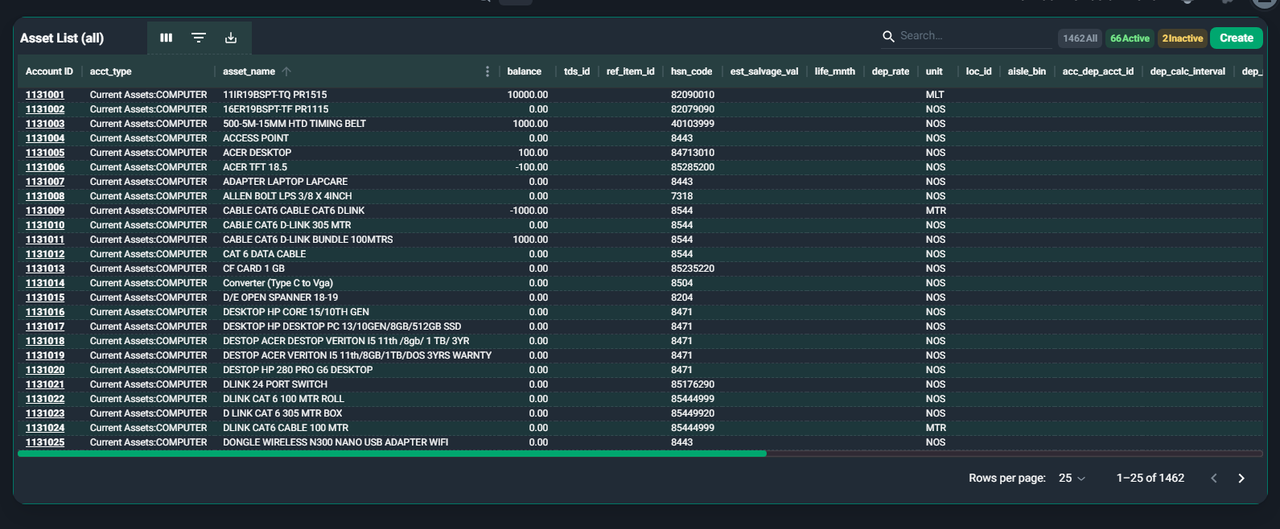Click the dep_rate column header
1280x529 pixels.
coord(891,72)
